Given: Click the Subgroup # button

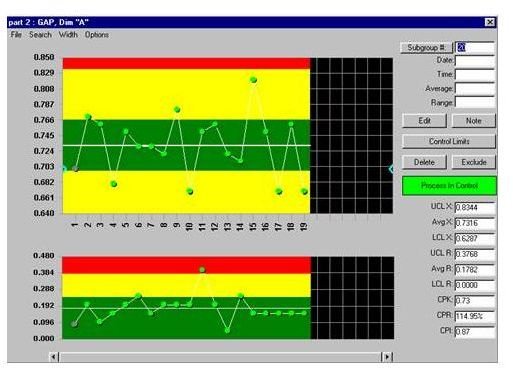Looking at the screenshot, I should click(x=426, y=48).
